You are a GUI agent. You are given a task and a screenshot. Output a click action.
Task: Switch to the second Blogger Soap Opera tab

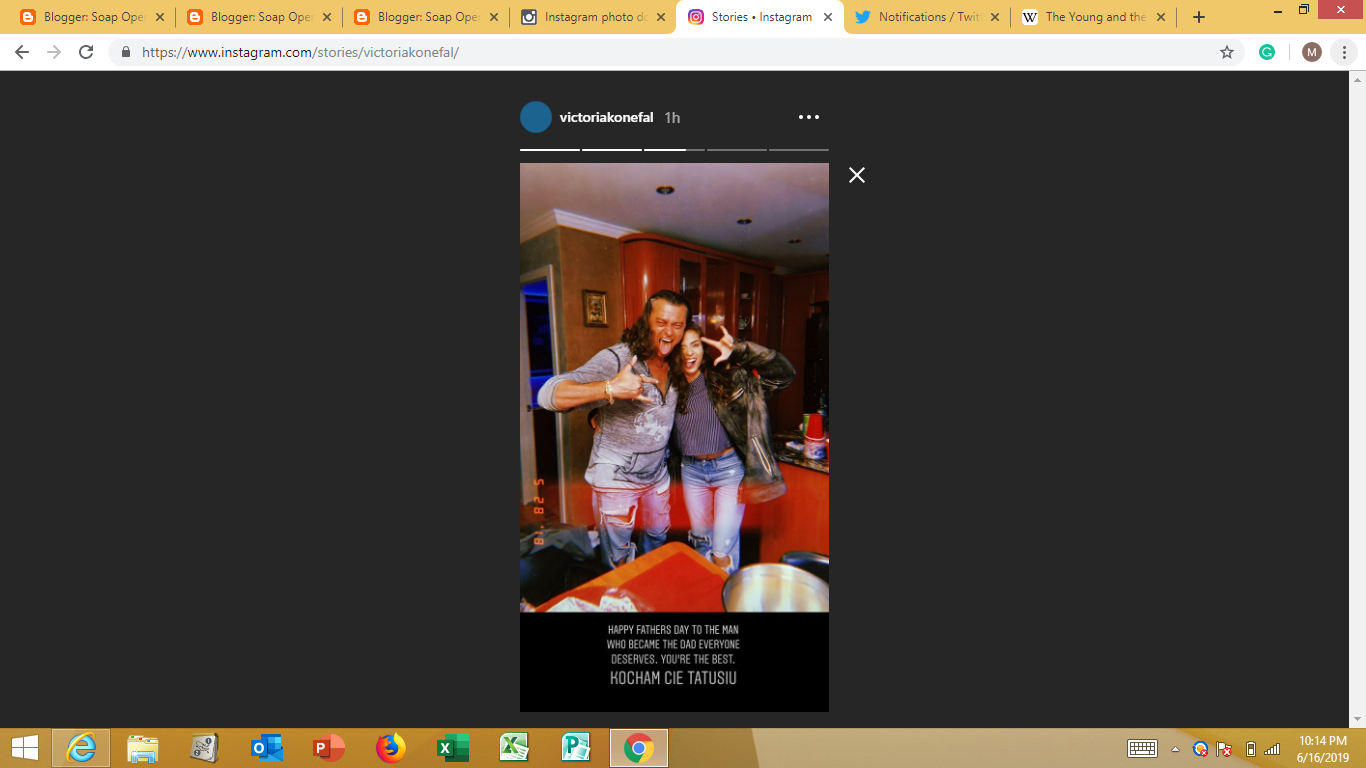click(259, 17)
